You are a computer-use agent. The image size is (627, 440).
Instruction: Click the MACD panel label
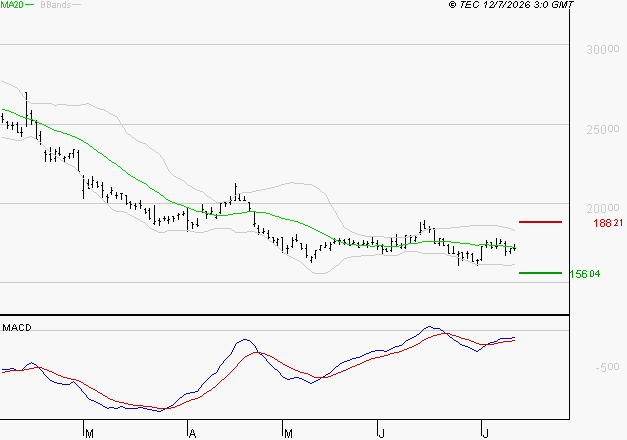pyautogui.click(x=17, y=328)
